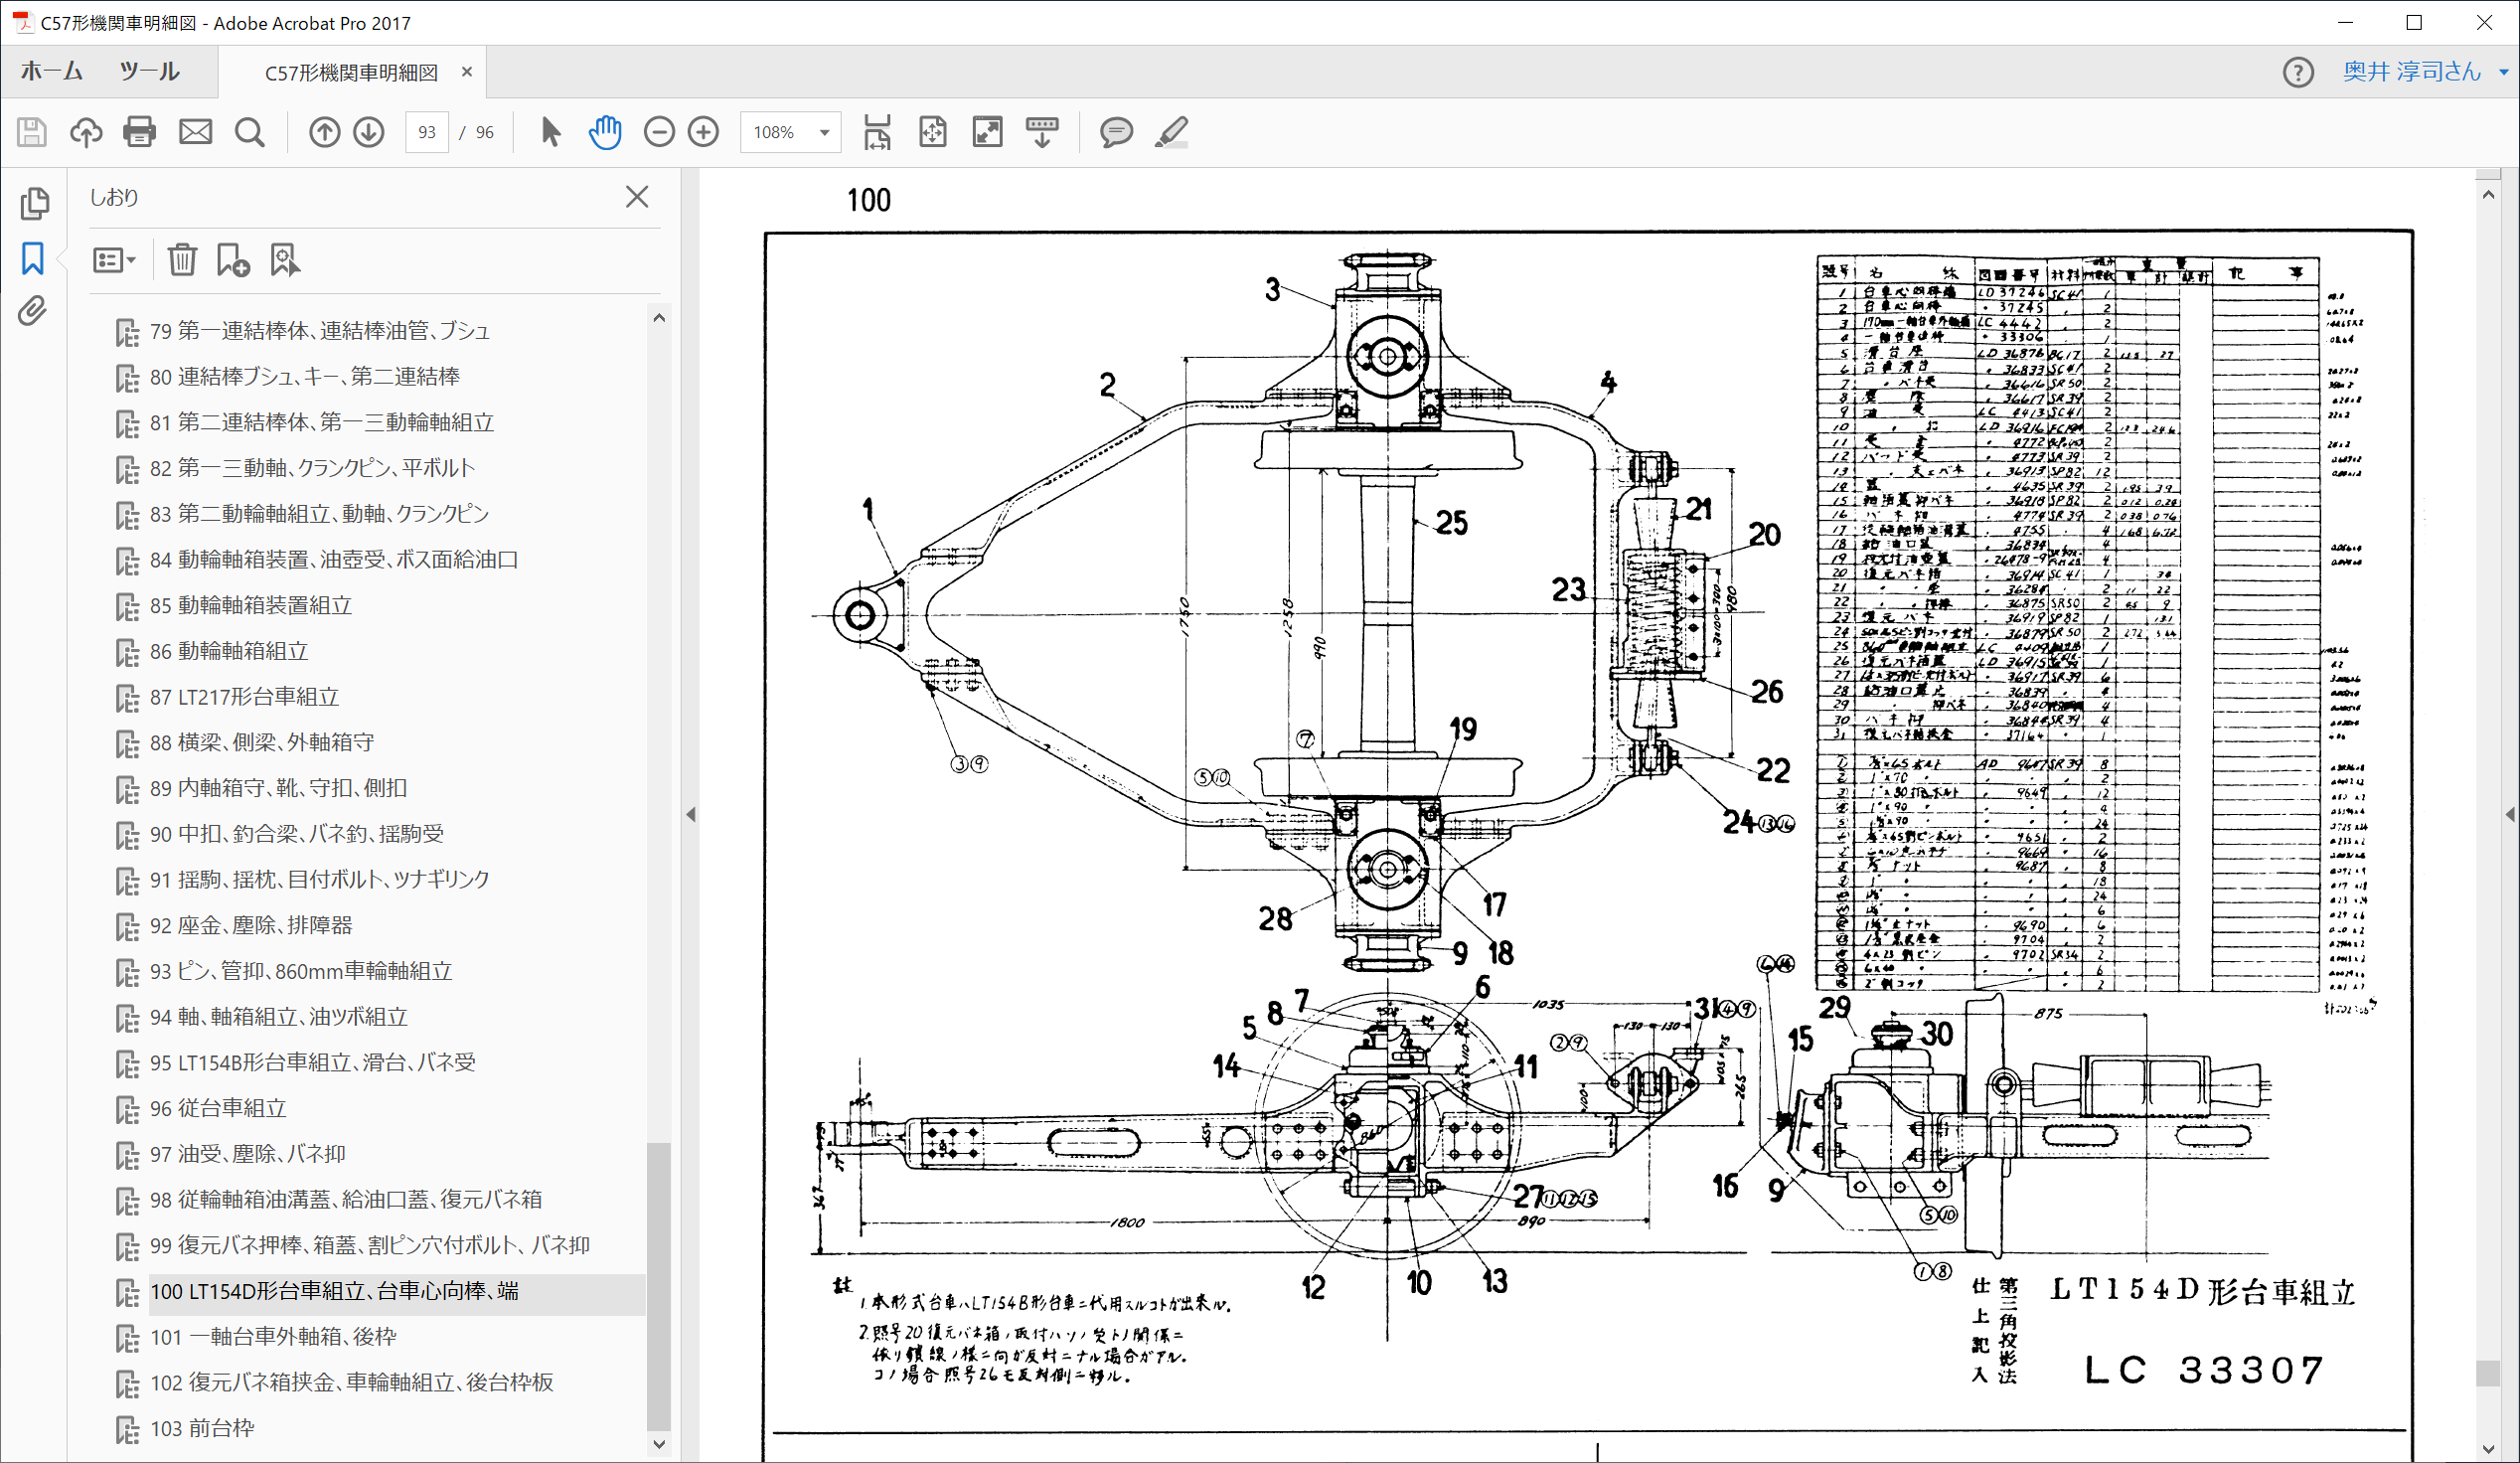2520x1463 pixels.
Task: Open bookmark 84 動輪軸箱装置、油壺受
Action: pyautogui.click(x=334, y=560)
